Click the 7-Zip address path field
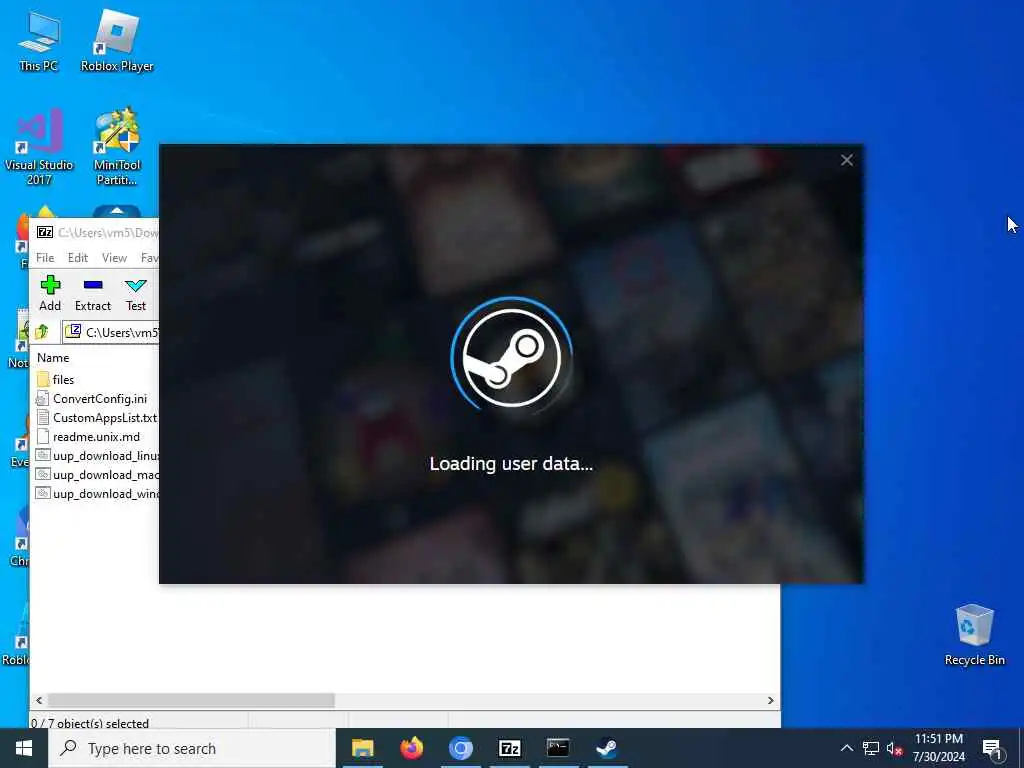 click(x=111, y=332)
